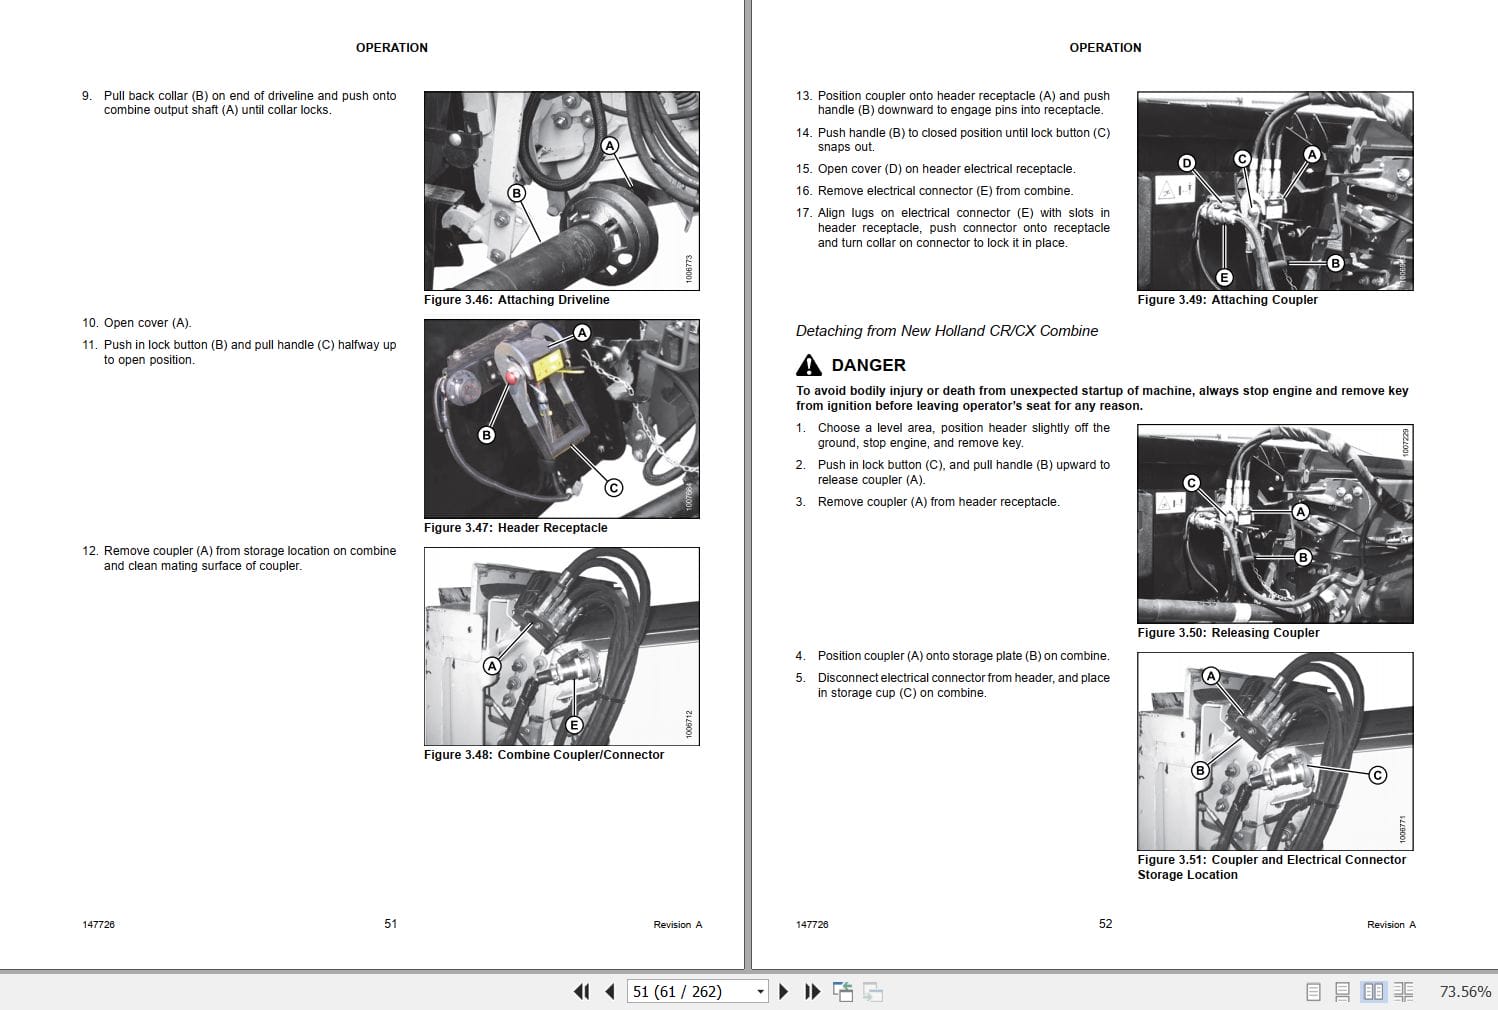Click caption 'Figure 3.48: Combine Coupler/Connector'
1498x1010 pixels.
[544, 755]
